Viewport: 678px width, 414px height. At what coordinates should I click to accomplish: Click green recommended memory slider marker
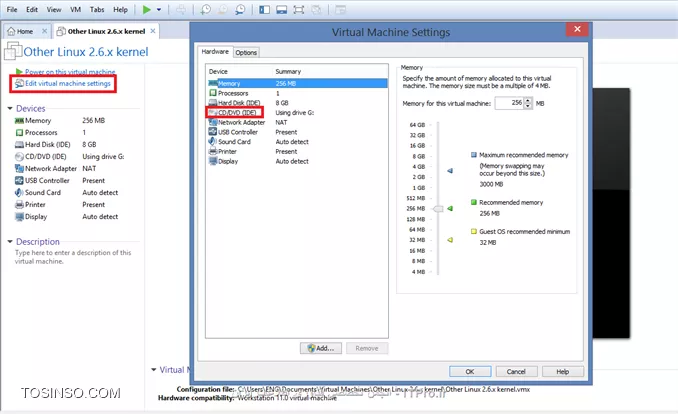450,209
